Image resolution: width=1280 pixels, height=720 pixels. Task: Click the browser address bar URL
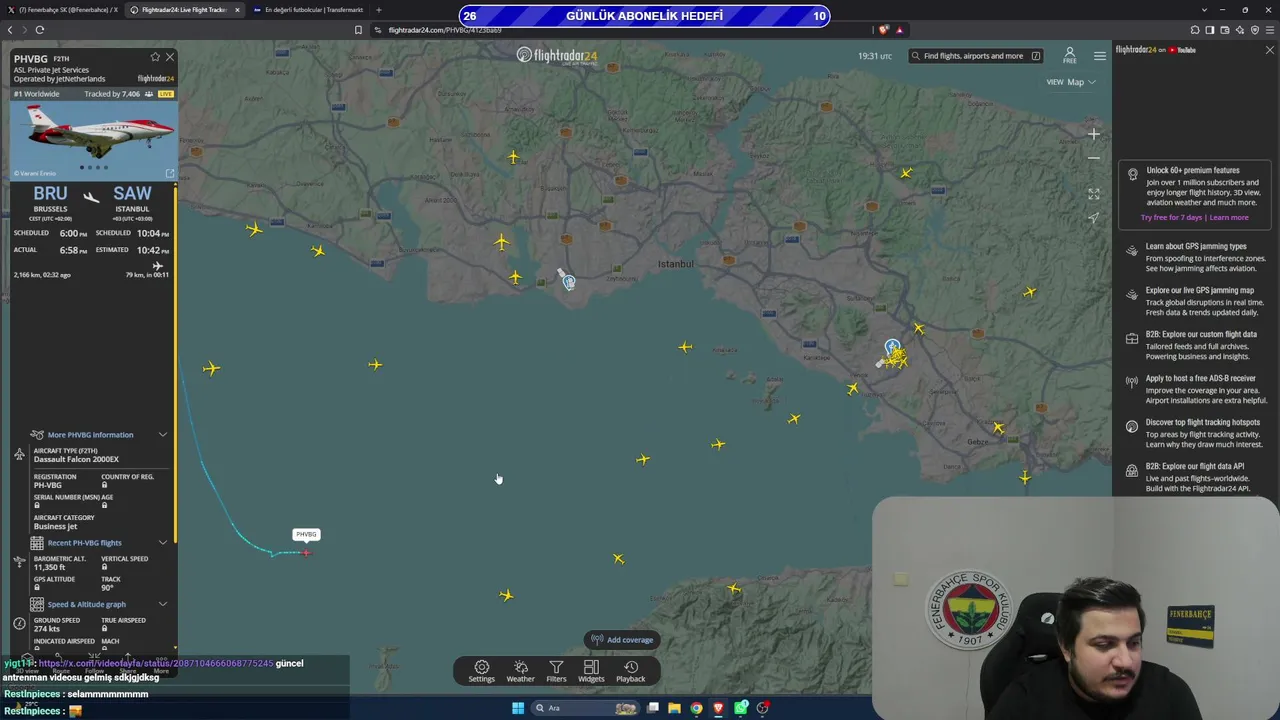pos(445,30)
